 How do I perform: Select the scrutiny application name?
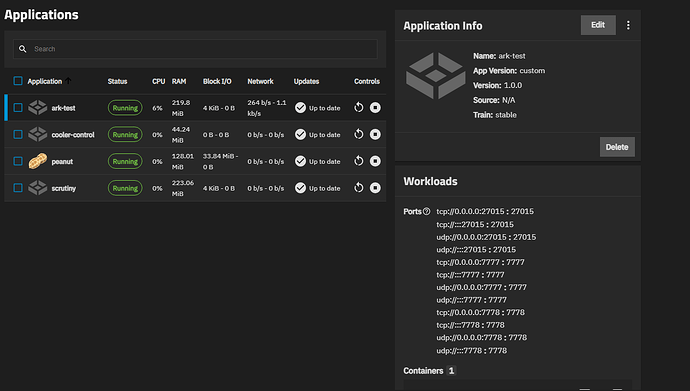pyautogui.click(x=64, y=189)
